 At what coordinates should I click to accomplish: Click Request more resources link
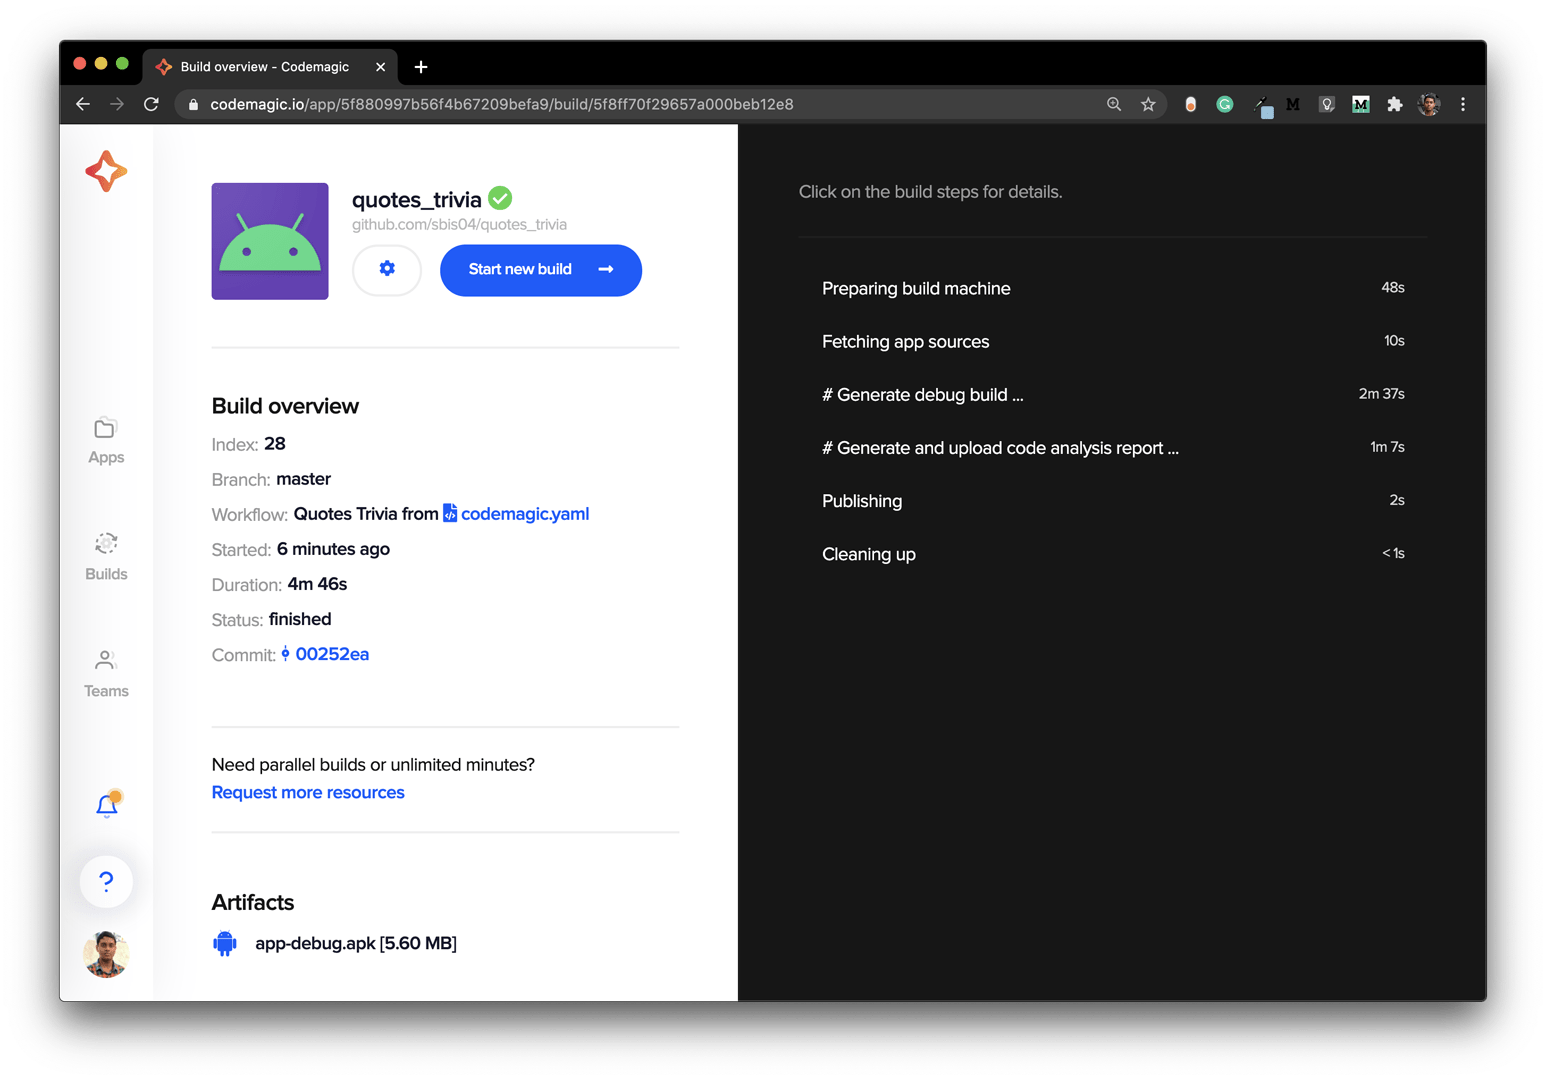pos(308,792)
